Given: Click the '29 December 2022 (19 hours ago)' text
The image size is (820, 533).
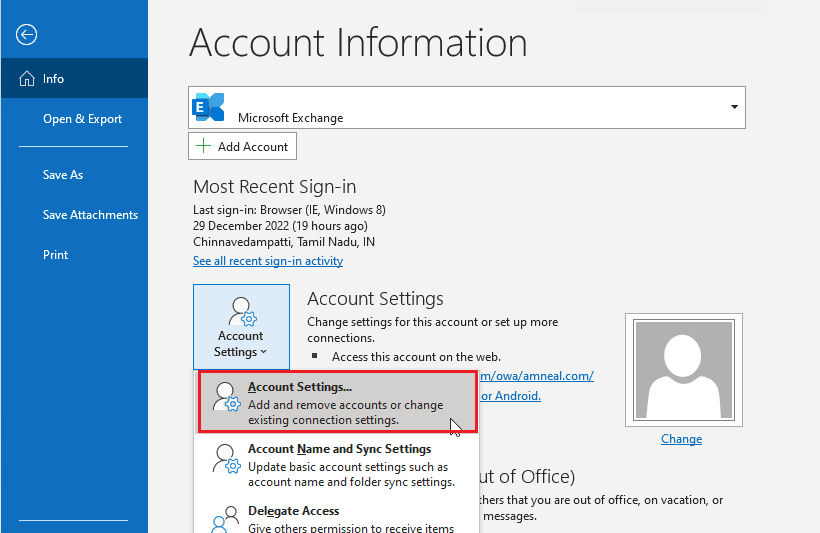Looking at the screenshot, I should pyautogui.click(x=280, y=225).
